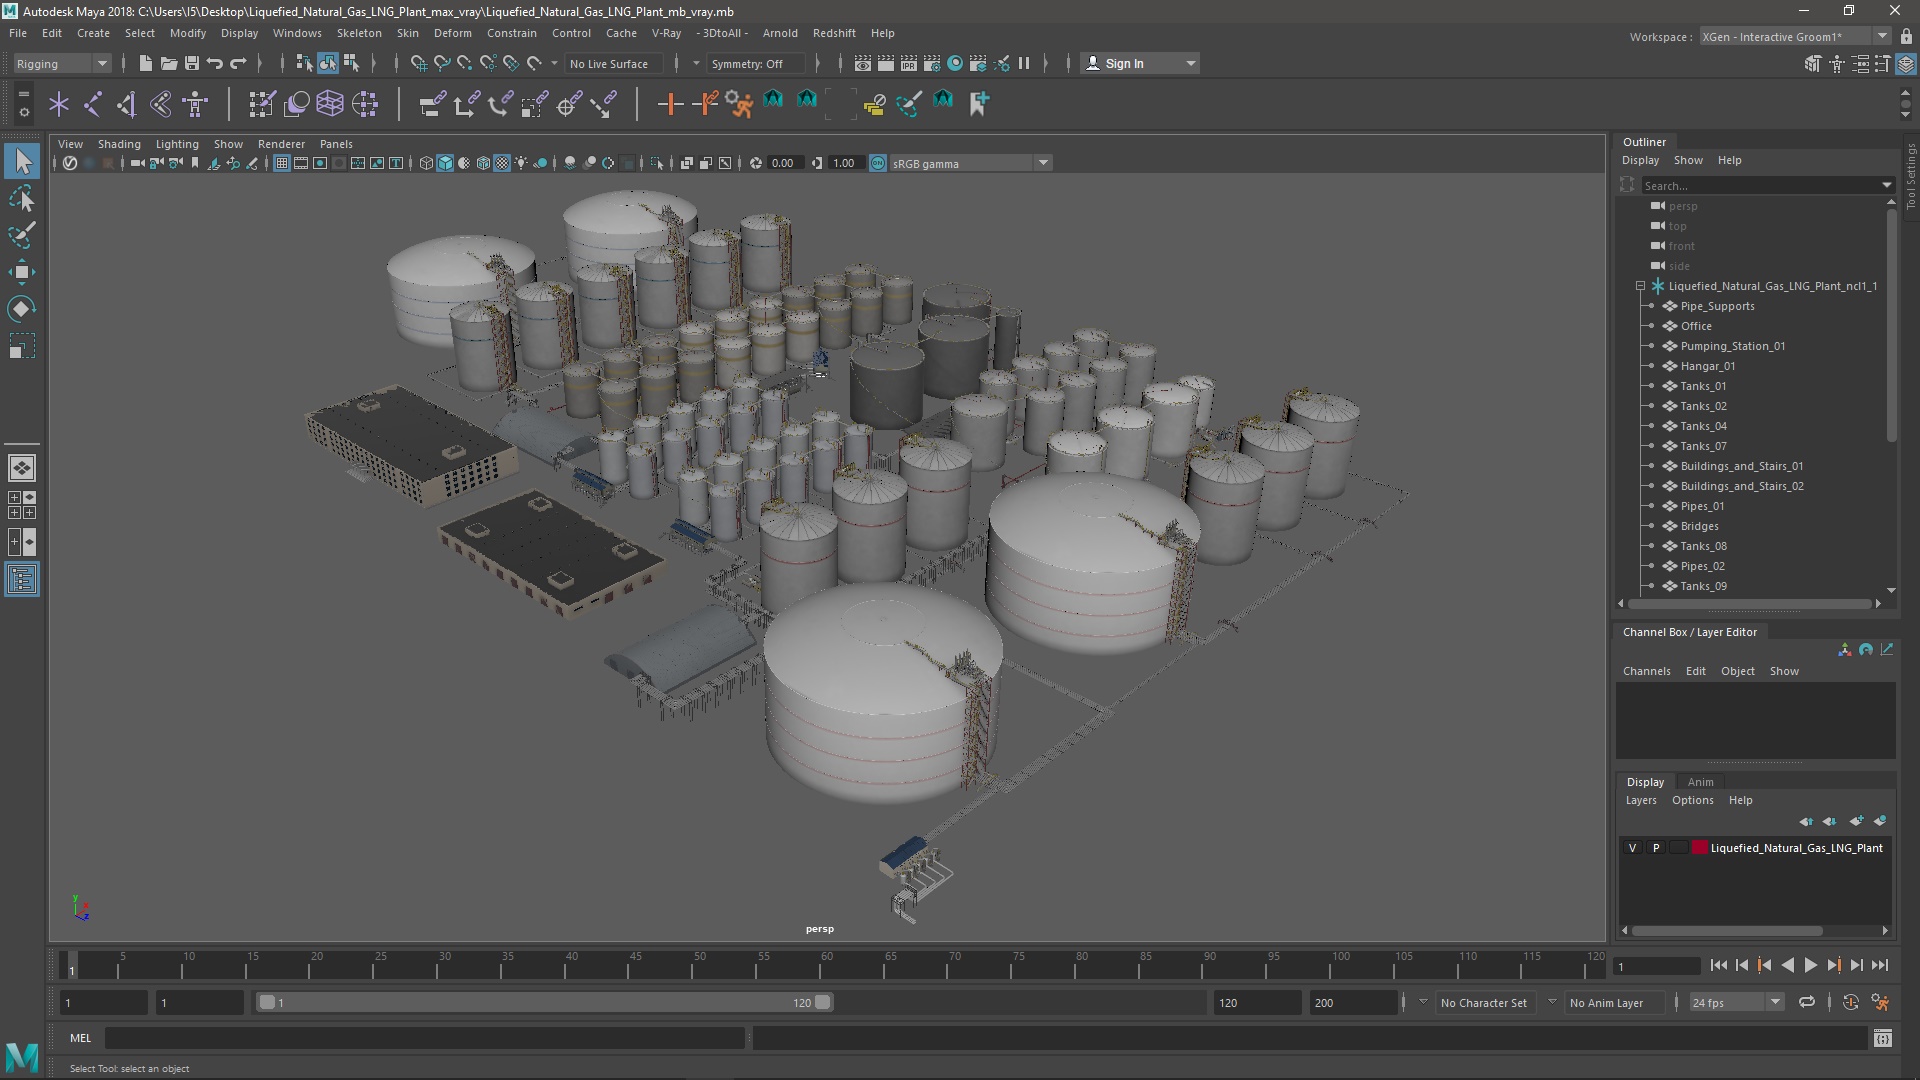Click the Open Scene folder icon
The width and height of the screenshot is (1920, 1080).
(x=168, y=63)
